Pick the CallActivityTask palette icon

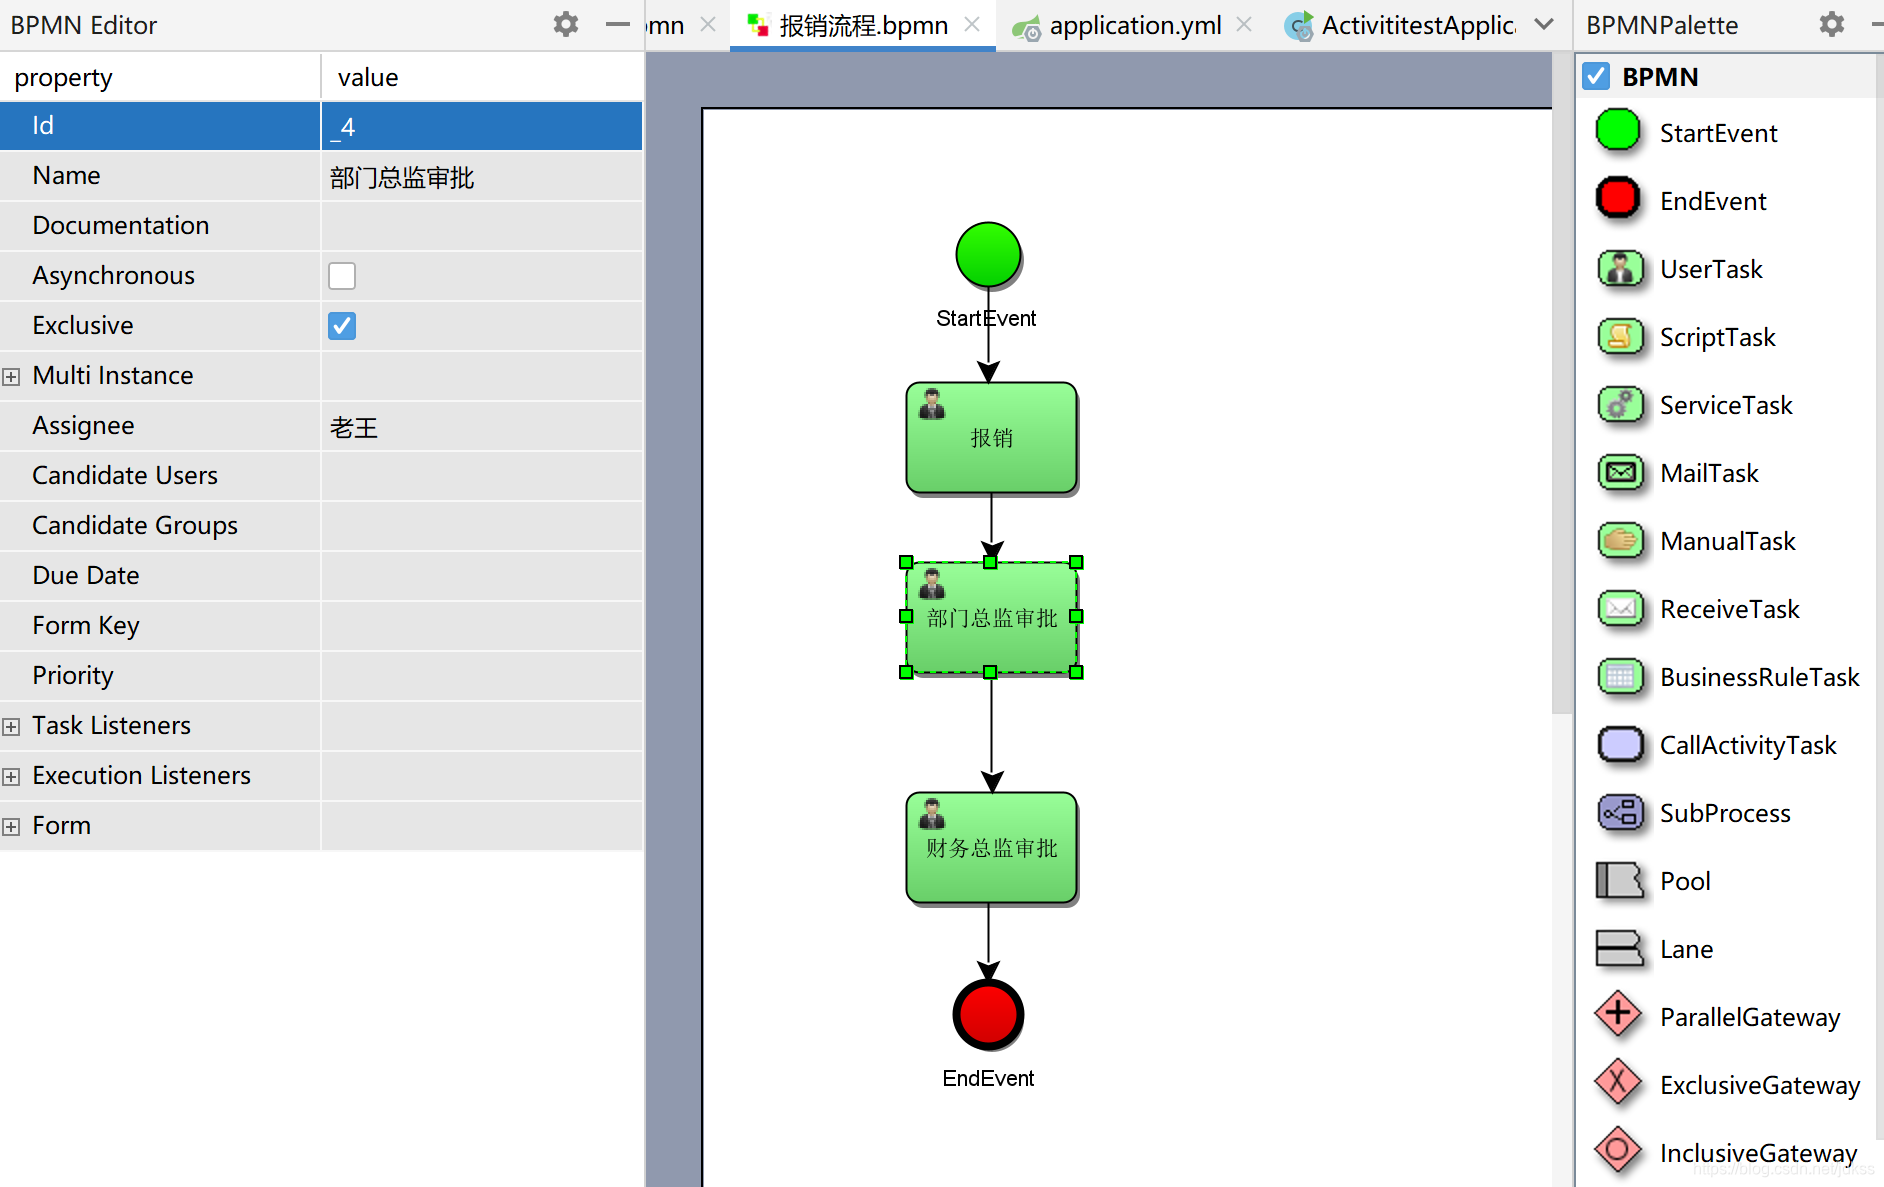pos(1620,745)
